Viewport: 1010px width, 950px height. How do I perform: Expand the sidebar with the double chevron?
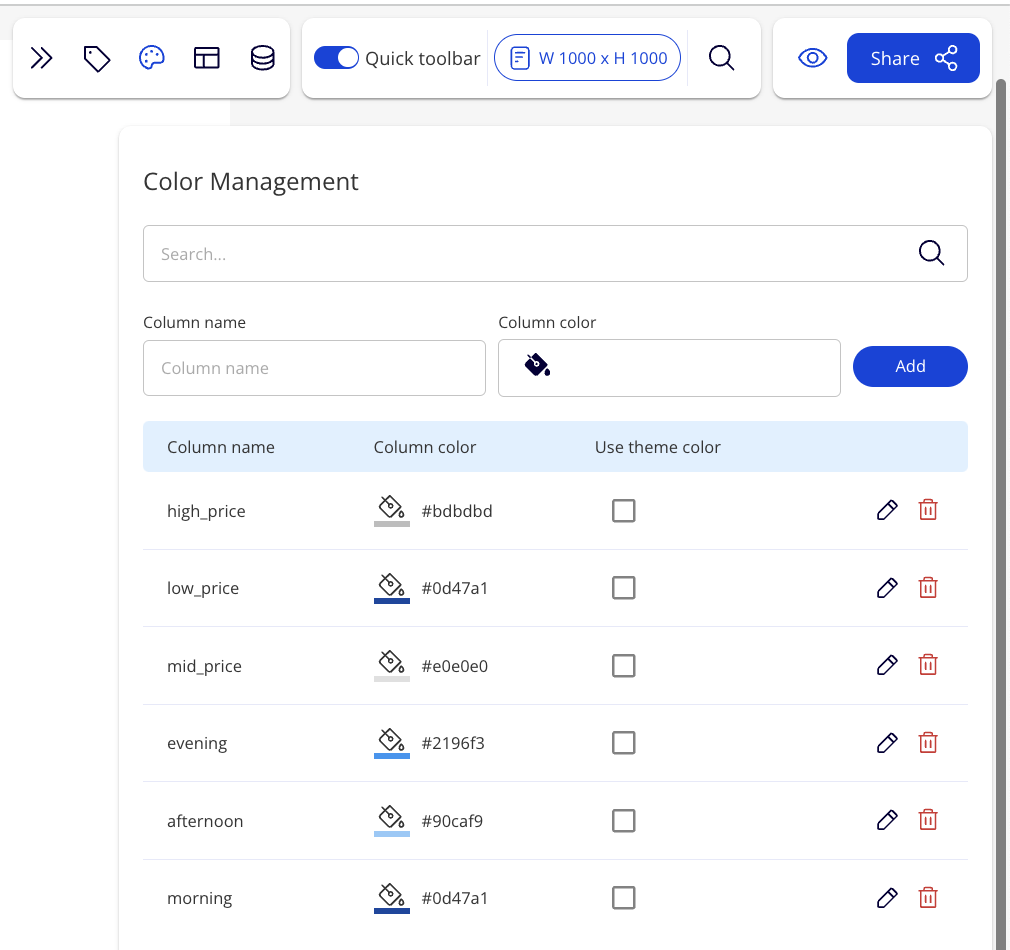41,59
